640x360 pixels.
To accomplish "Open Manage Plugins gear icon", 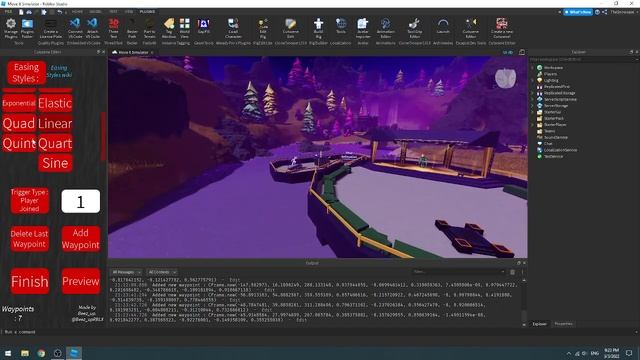I will point(11,28).
